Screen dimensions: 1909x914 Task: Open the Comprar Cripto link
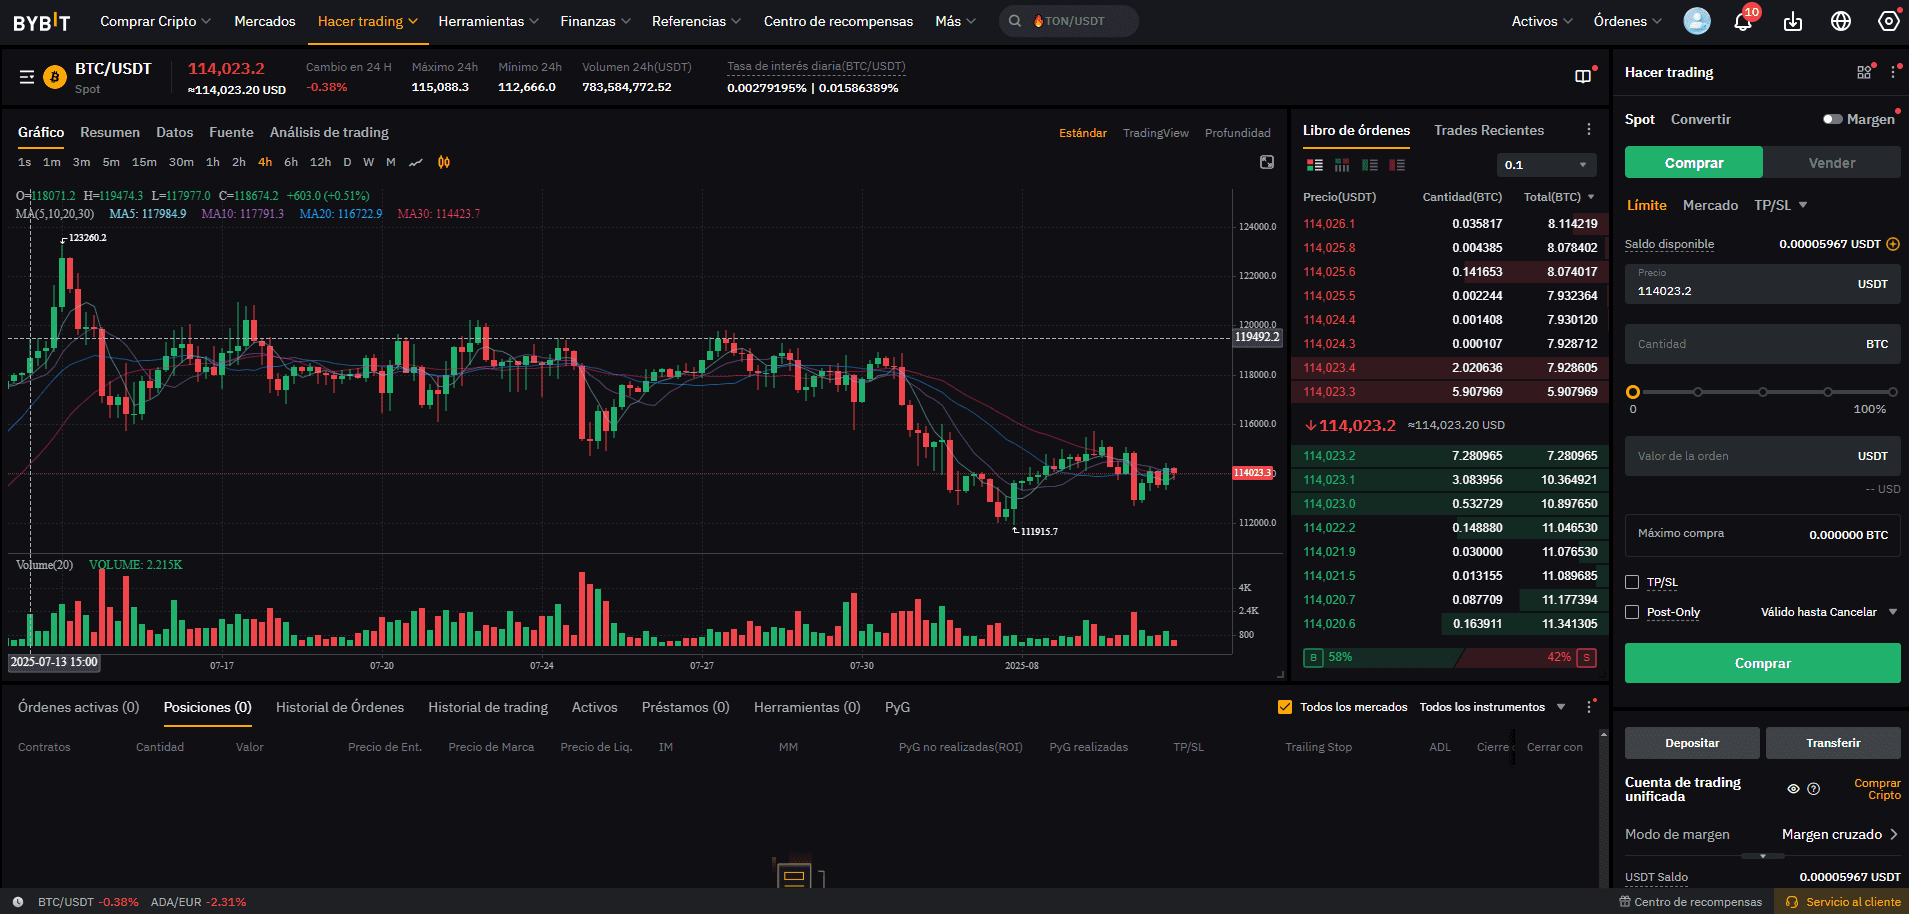pyautogui.click(x=1877, y=789)
